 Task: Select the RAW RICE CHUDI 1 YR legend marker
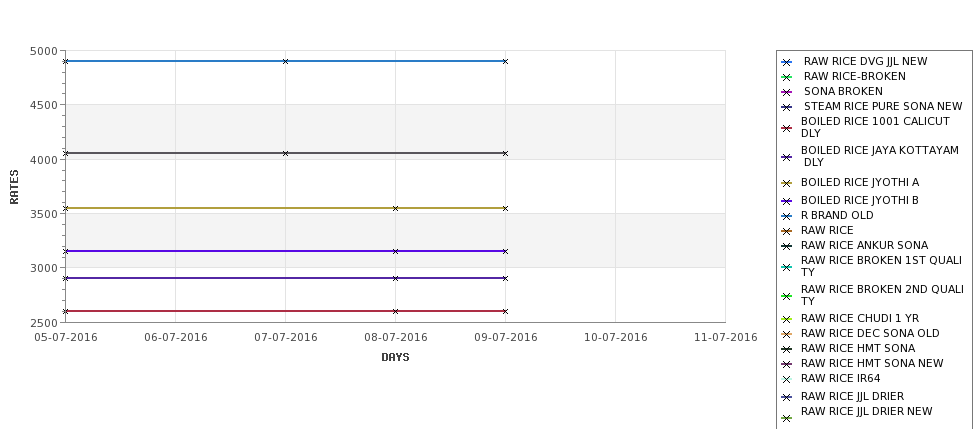[787, 319]
